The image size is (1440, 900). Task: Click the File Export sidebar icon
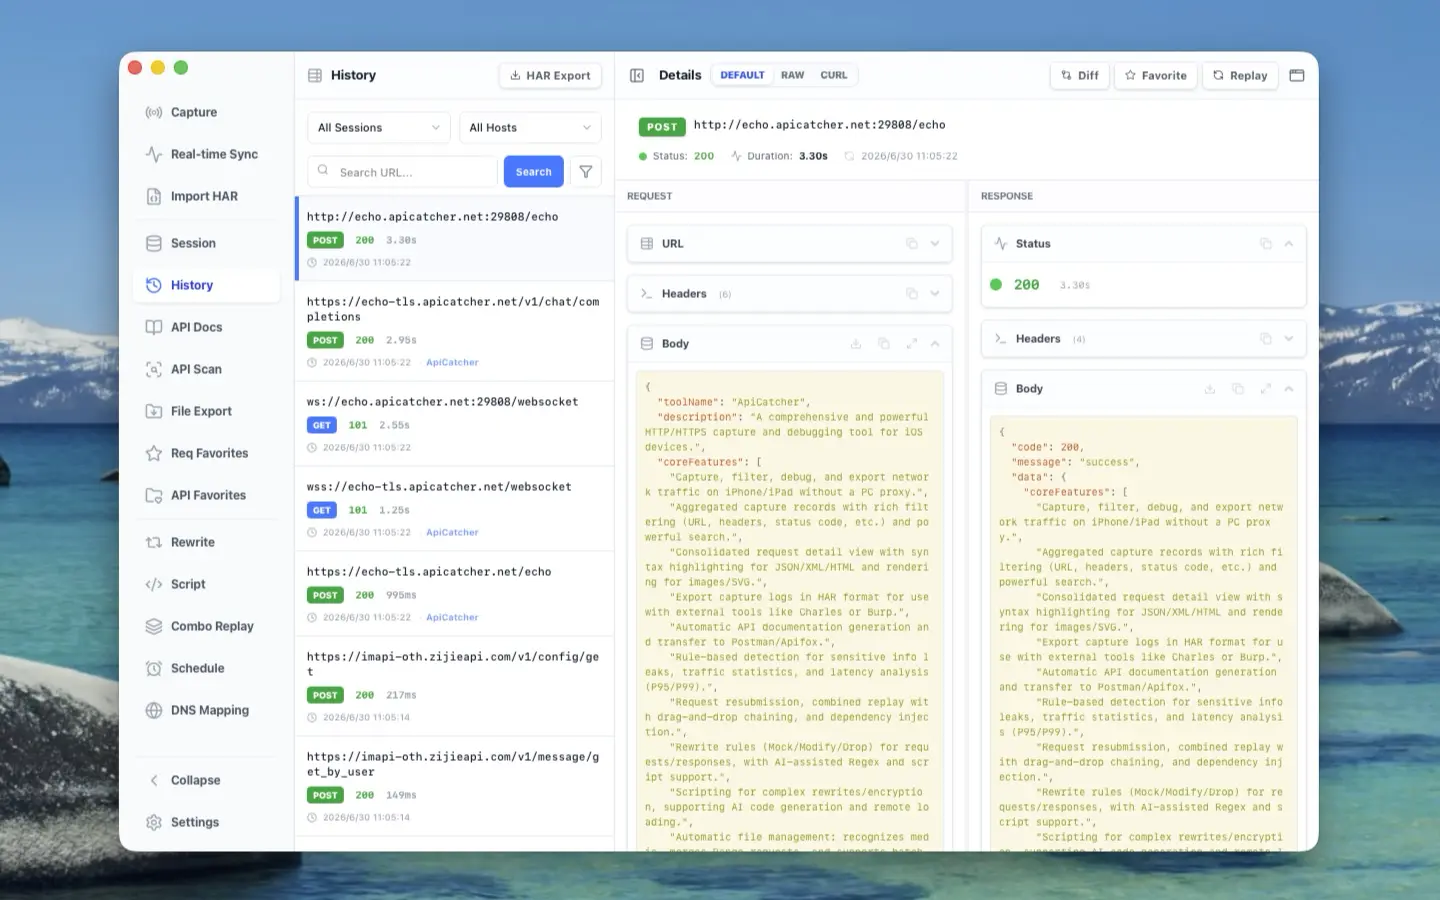154,411
